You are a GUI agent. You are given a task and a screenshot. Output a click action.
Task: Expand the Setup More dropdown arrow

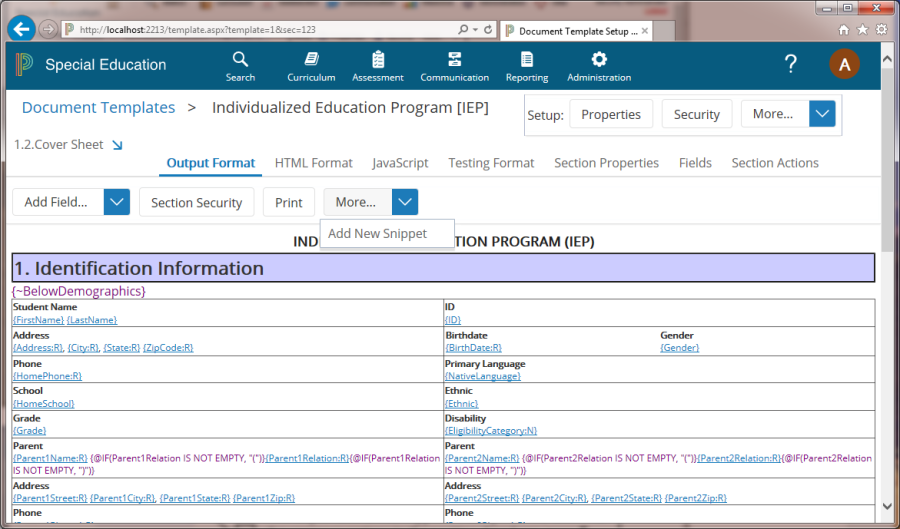click(822, 114)
